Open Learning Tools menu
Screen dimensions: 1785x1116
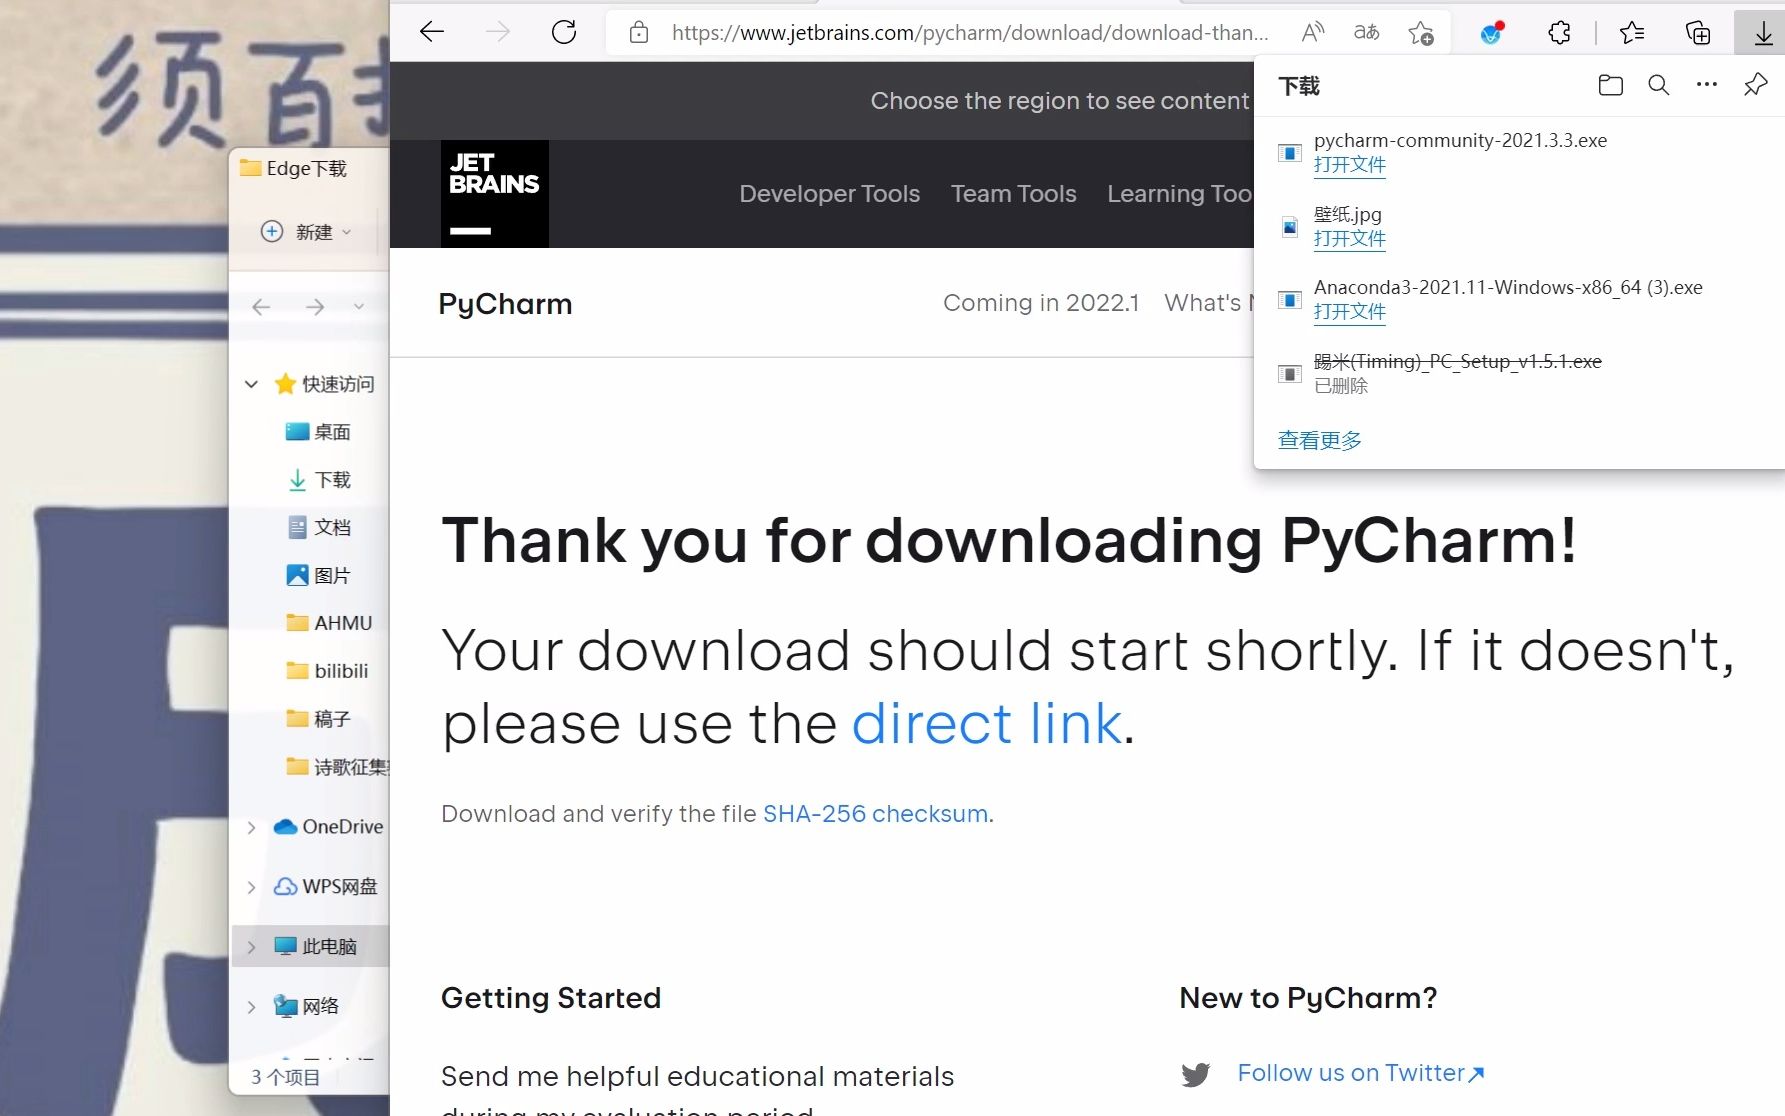(1179, 194)
